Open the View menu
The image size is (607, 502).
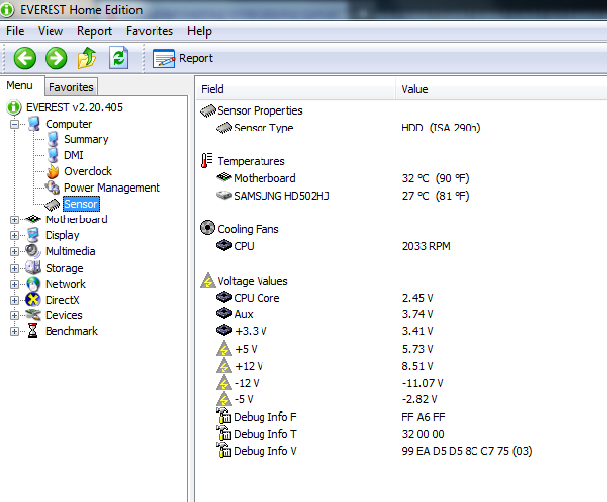tap(50, 31)
